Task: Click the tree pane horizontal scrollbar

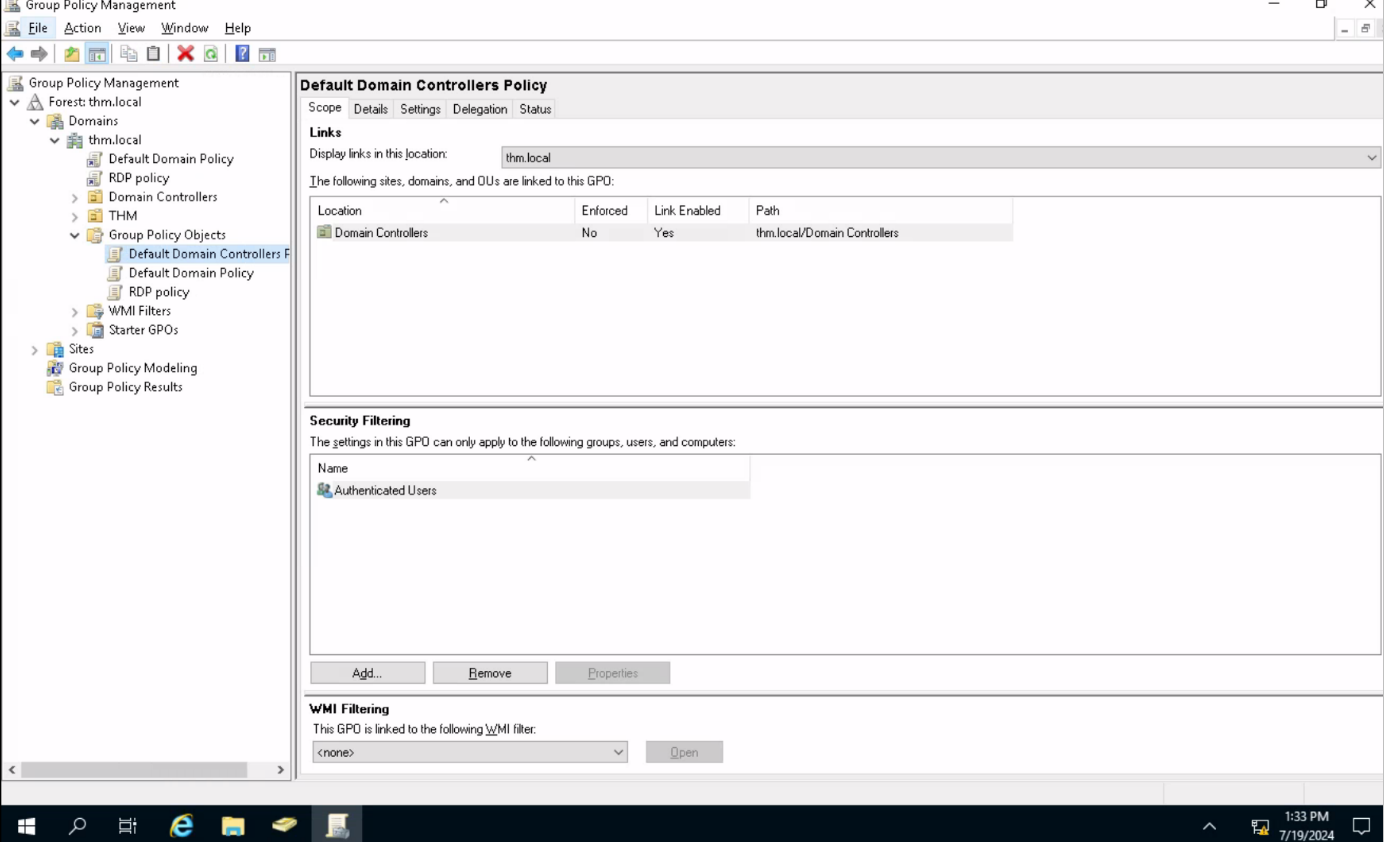Action: (x=134, y=770)
